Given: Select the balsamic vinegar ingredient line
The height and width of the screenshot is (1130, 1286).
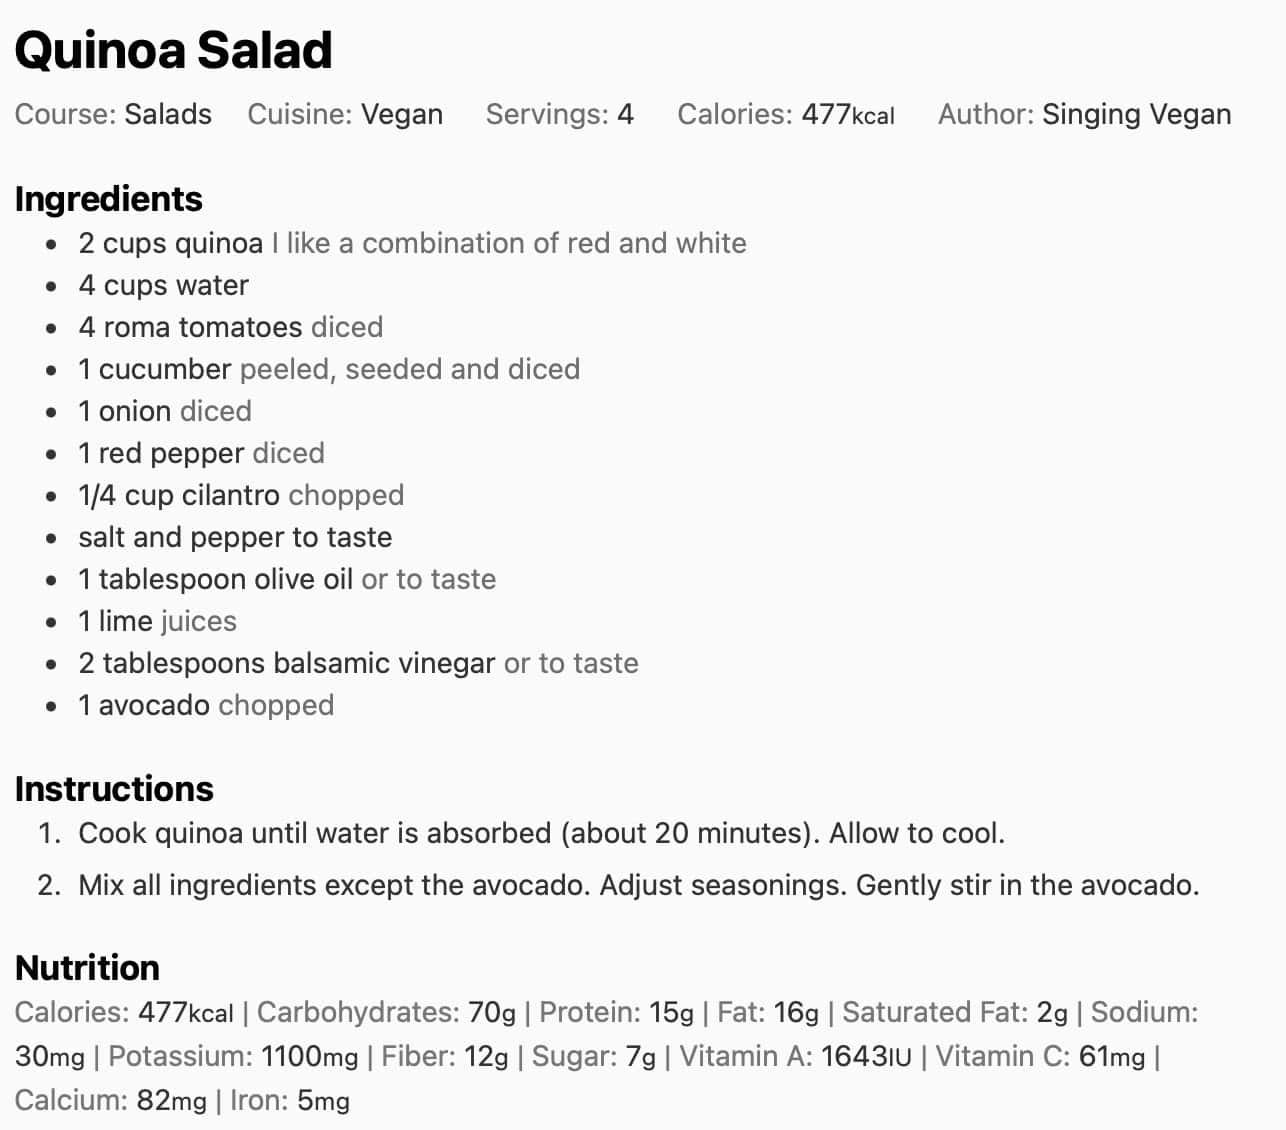Looking at the screenshot, I should tap(358, 663).
